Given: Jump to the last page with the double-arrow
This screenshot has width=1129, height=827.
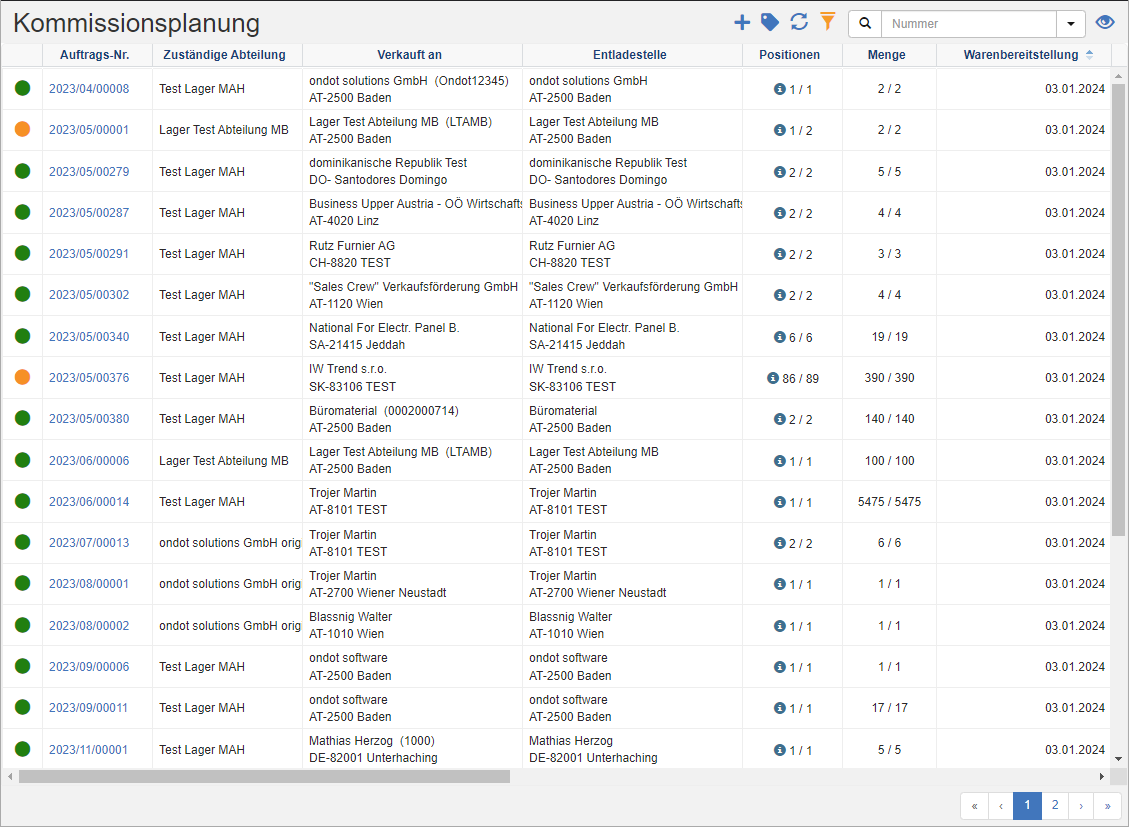Looking at the screenshot, I should tap(1107, 805).
